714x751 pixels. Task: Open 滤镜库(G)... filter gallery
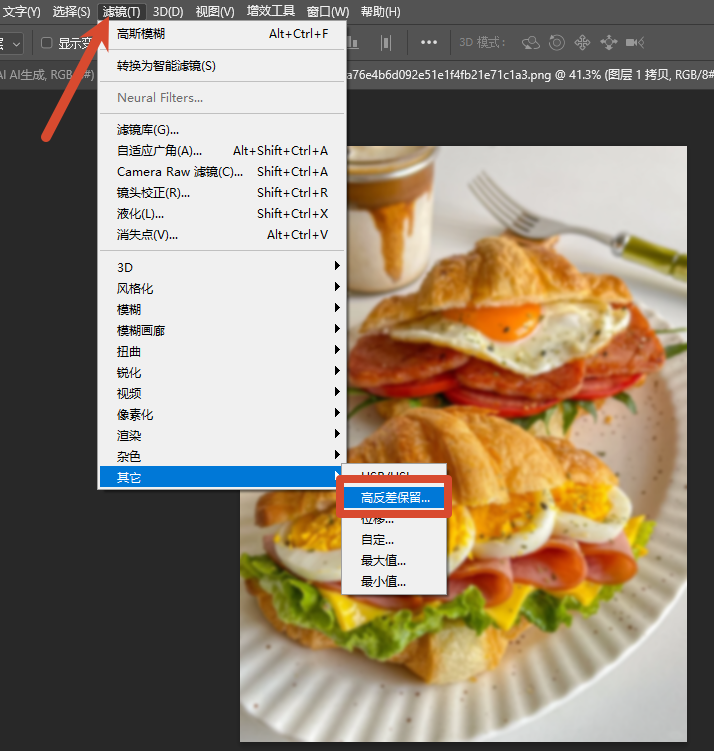[222, 130]
